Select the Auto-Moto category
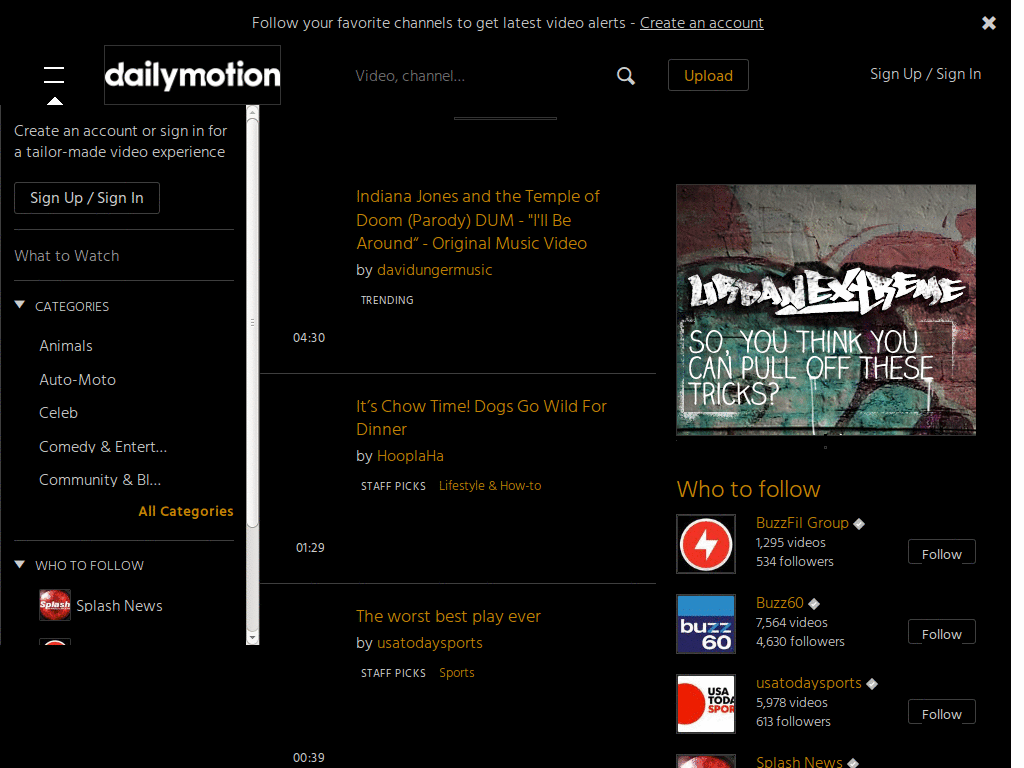This screenshot has width=1024, height=768. (x=78, y=380)
